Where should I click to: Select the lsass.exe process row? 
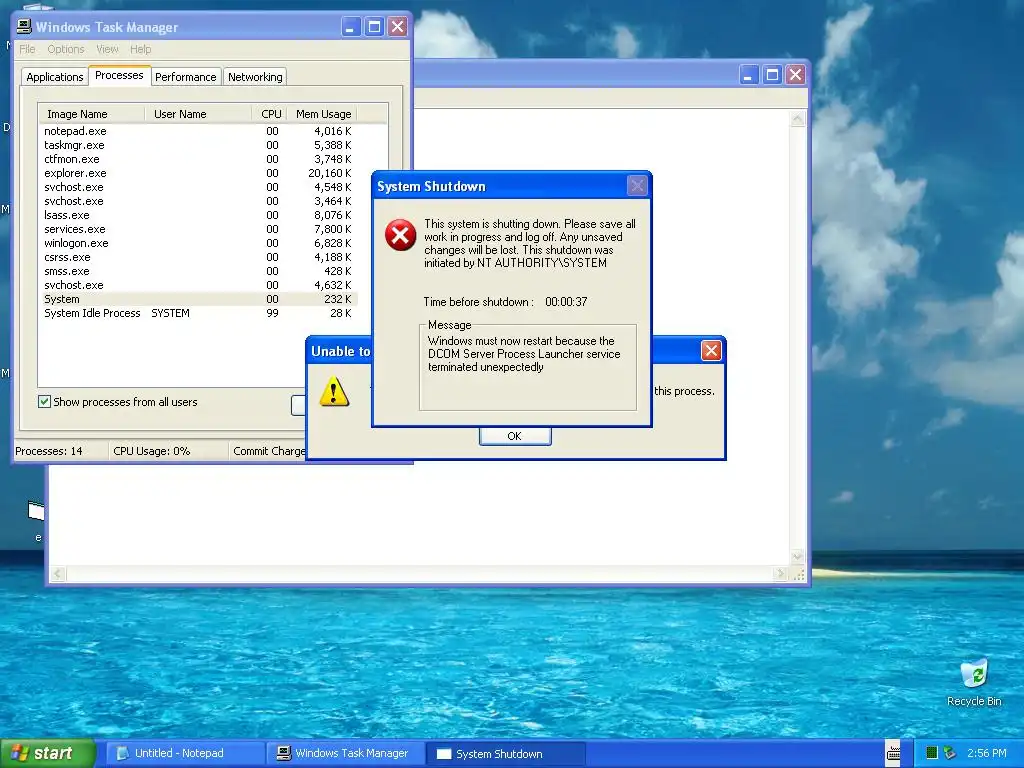click(198, 215)
